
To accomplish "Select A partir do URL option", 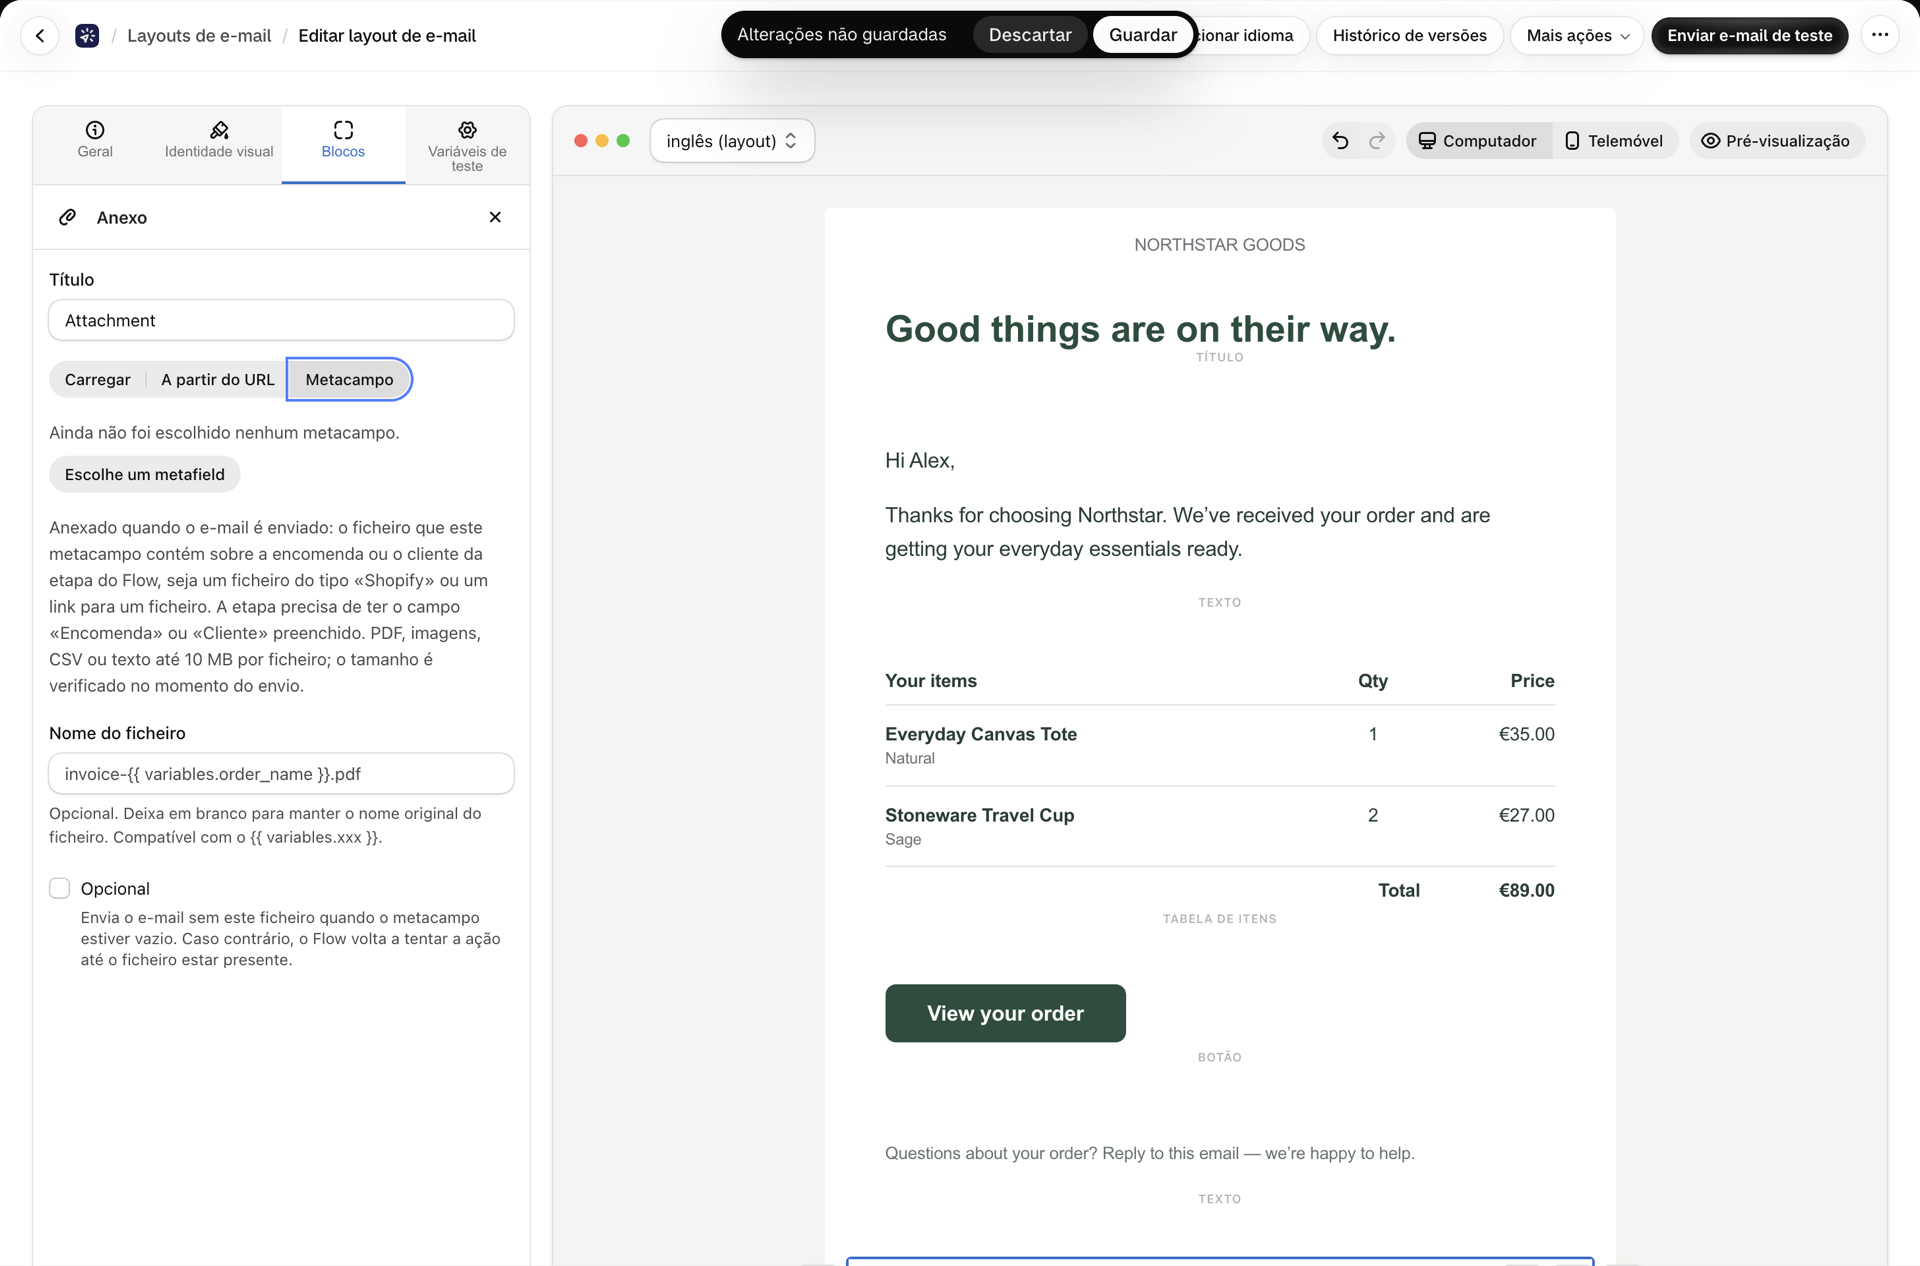I will click(217, 379).
